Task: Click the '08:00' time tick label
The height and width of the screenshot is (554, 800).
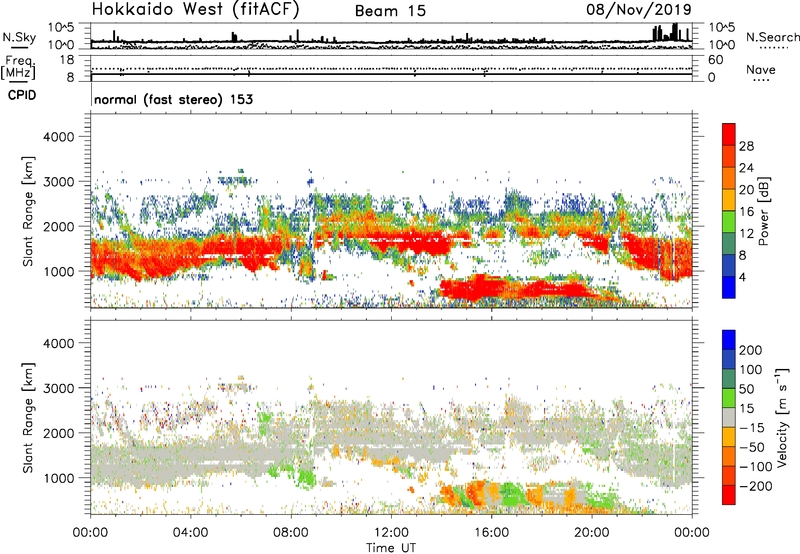Action: [x=291, y=533]
